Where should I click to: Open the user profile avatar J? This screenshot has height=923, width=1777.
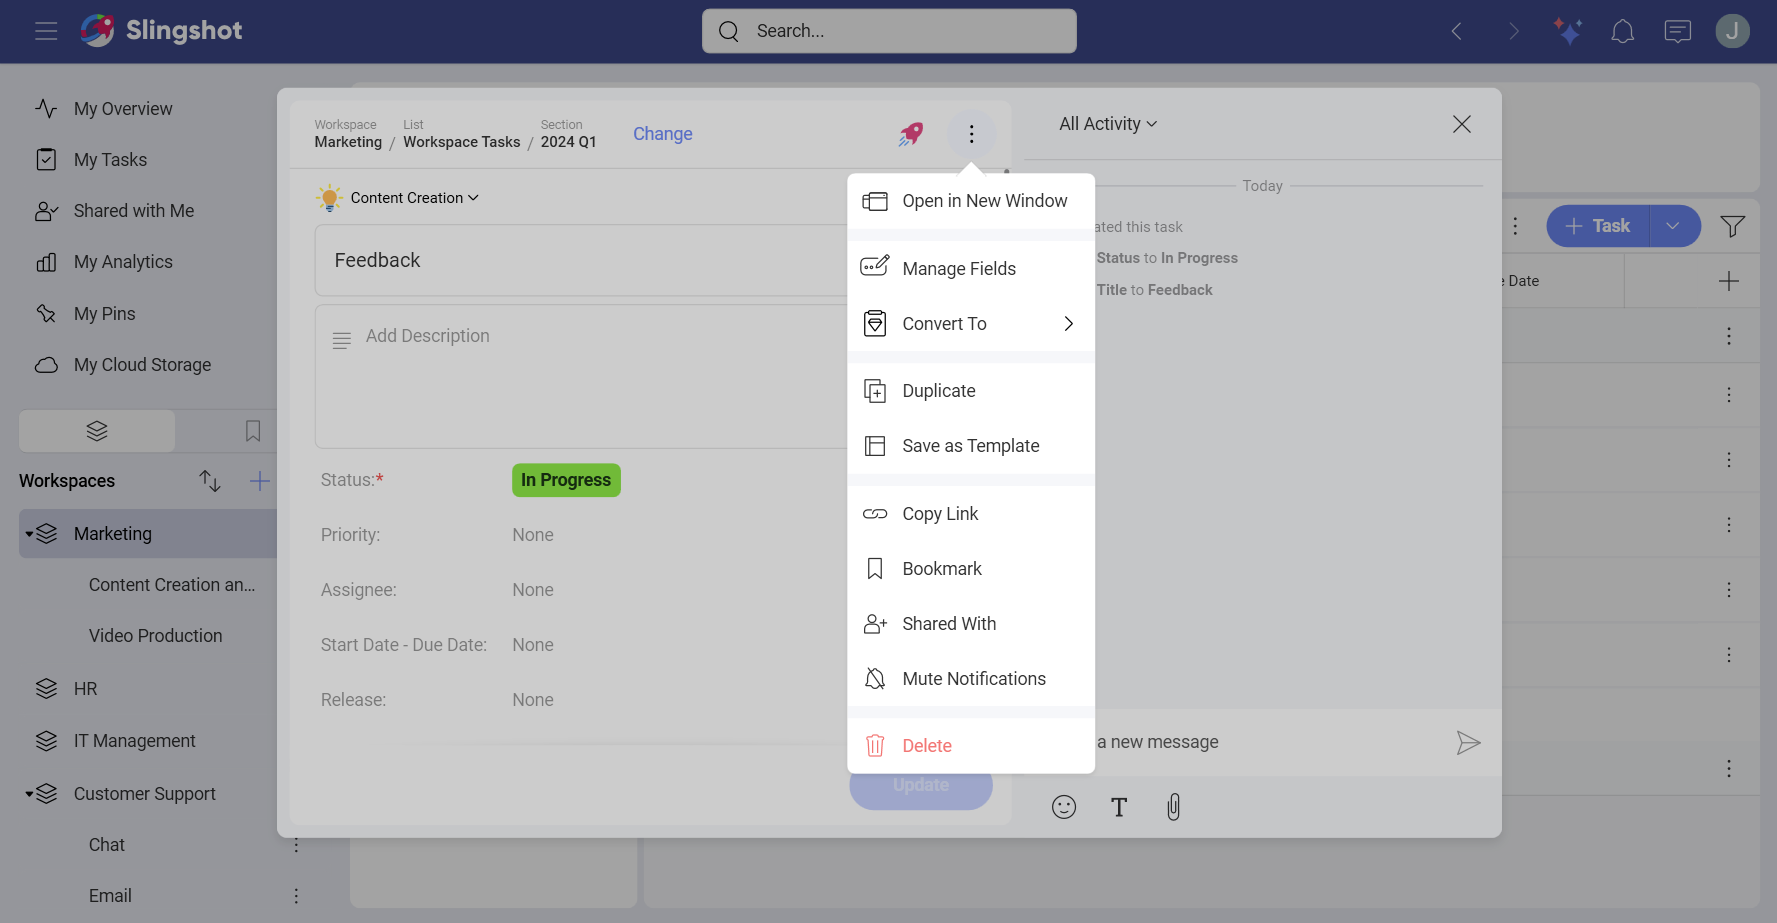click(1732, 31)
